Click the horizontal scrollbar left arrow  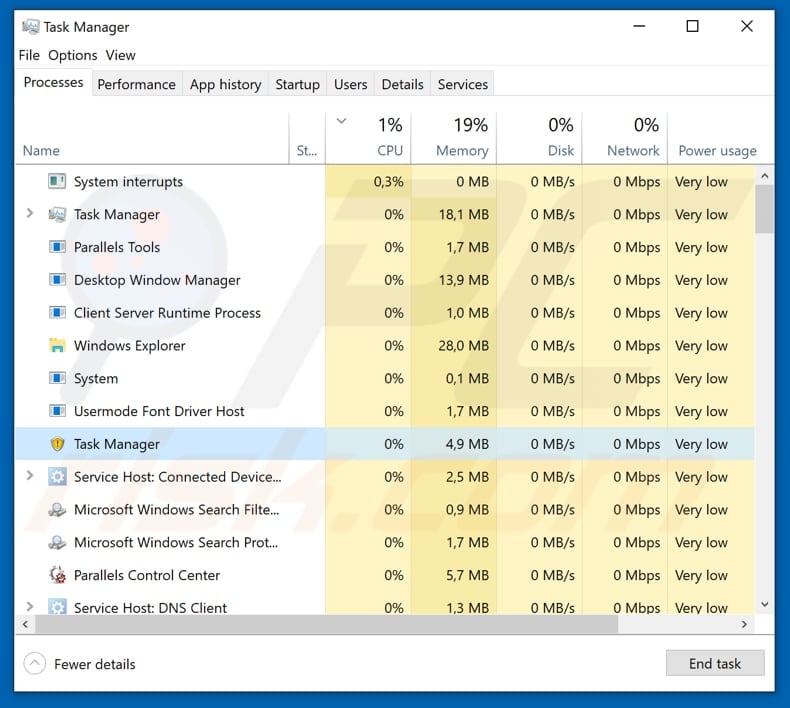point(25,624)
